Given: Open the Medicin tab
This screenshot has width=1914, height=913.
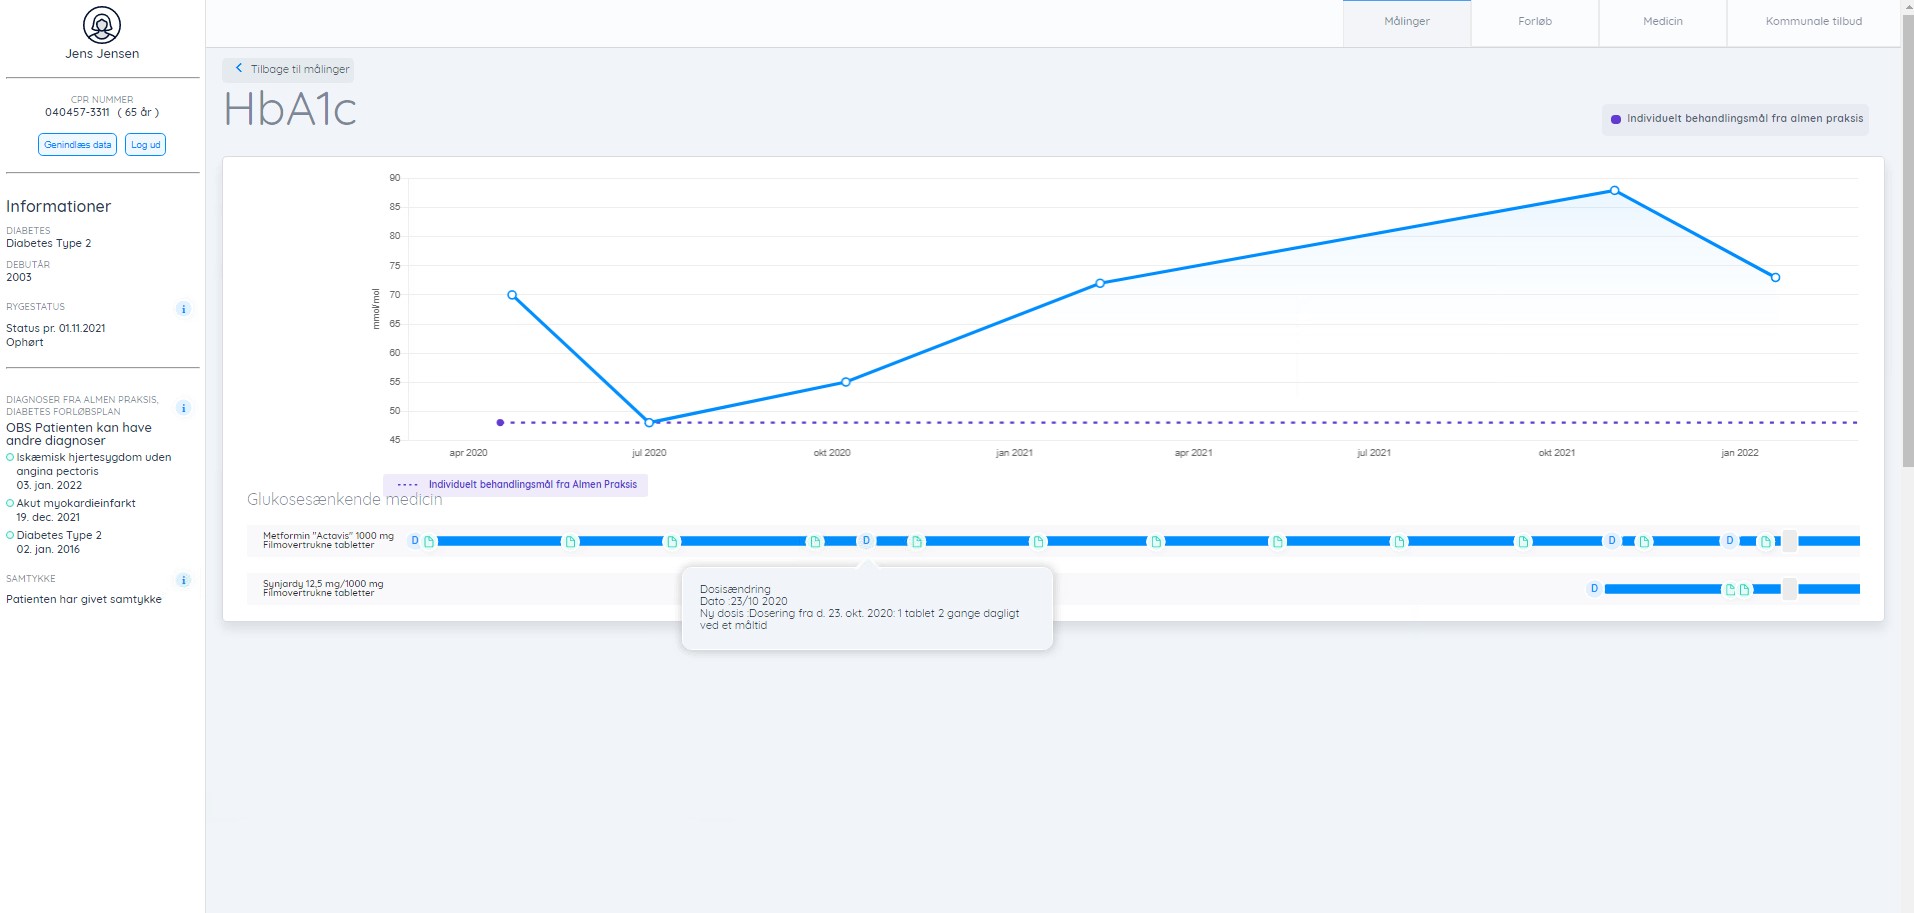Looking at the screenshot, I should (1662, 22).
